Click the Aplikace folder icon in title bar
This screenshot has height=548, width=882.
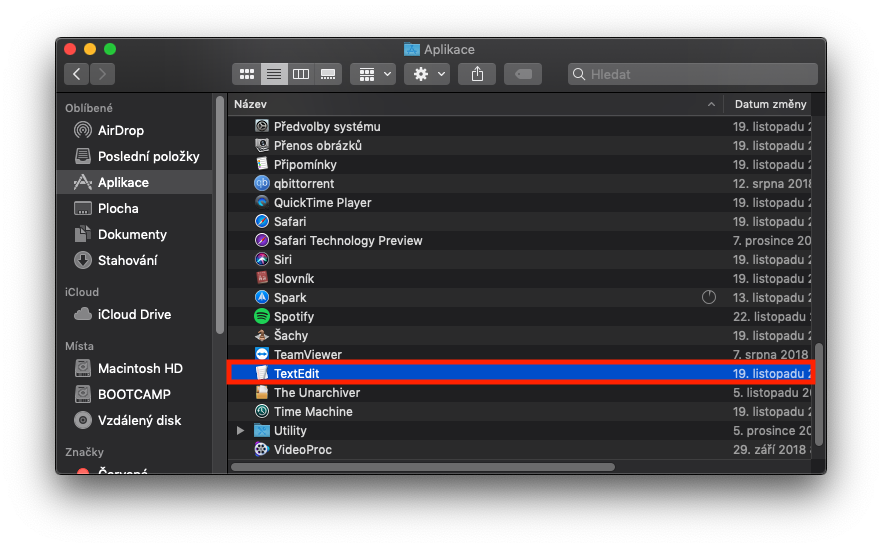point(412,50)
